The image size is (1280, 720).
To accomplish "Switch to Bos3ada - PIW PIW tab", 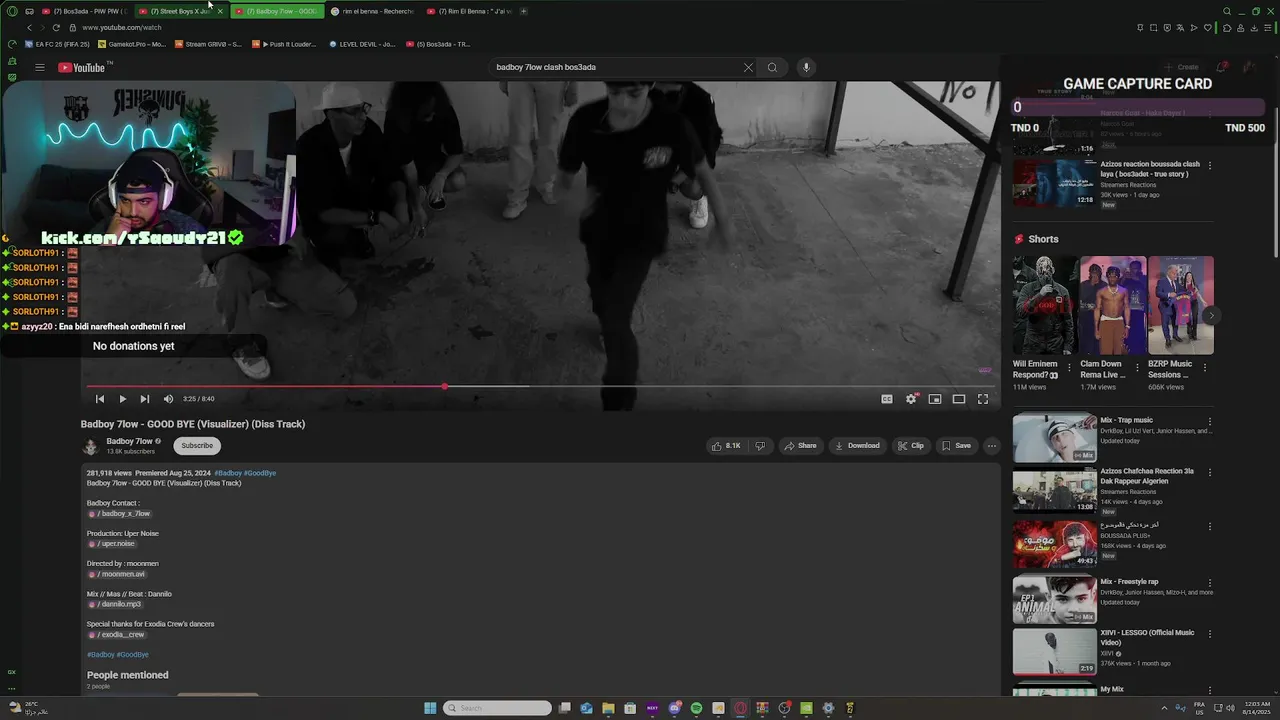I will click(85, 11).
